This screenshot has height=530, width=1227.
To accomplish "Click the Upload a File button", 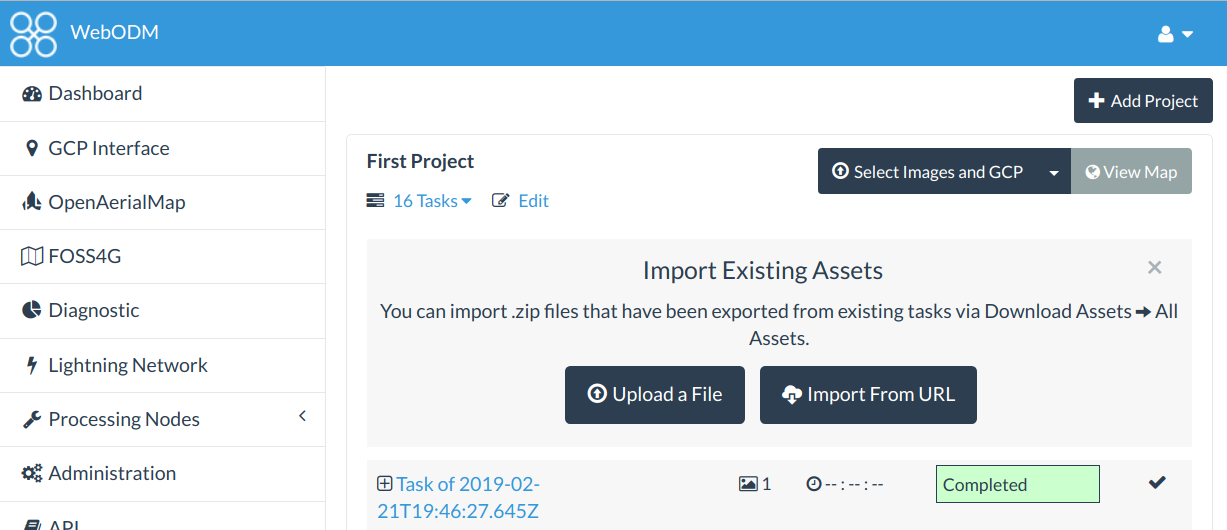I will pos(655,395).
